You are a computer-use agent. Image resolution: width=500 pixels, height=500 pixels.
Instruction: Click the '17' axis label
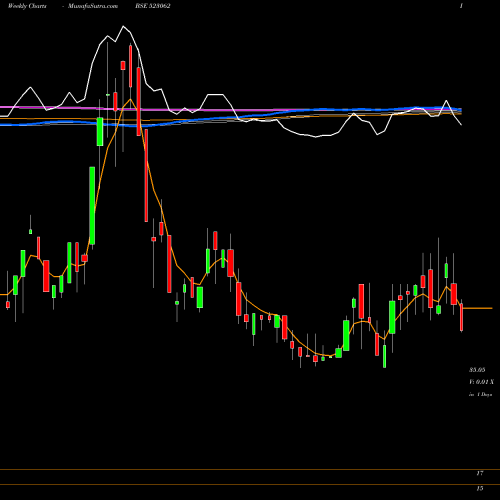coord(480,473)
